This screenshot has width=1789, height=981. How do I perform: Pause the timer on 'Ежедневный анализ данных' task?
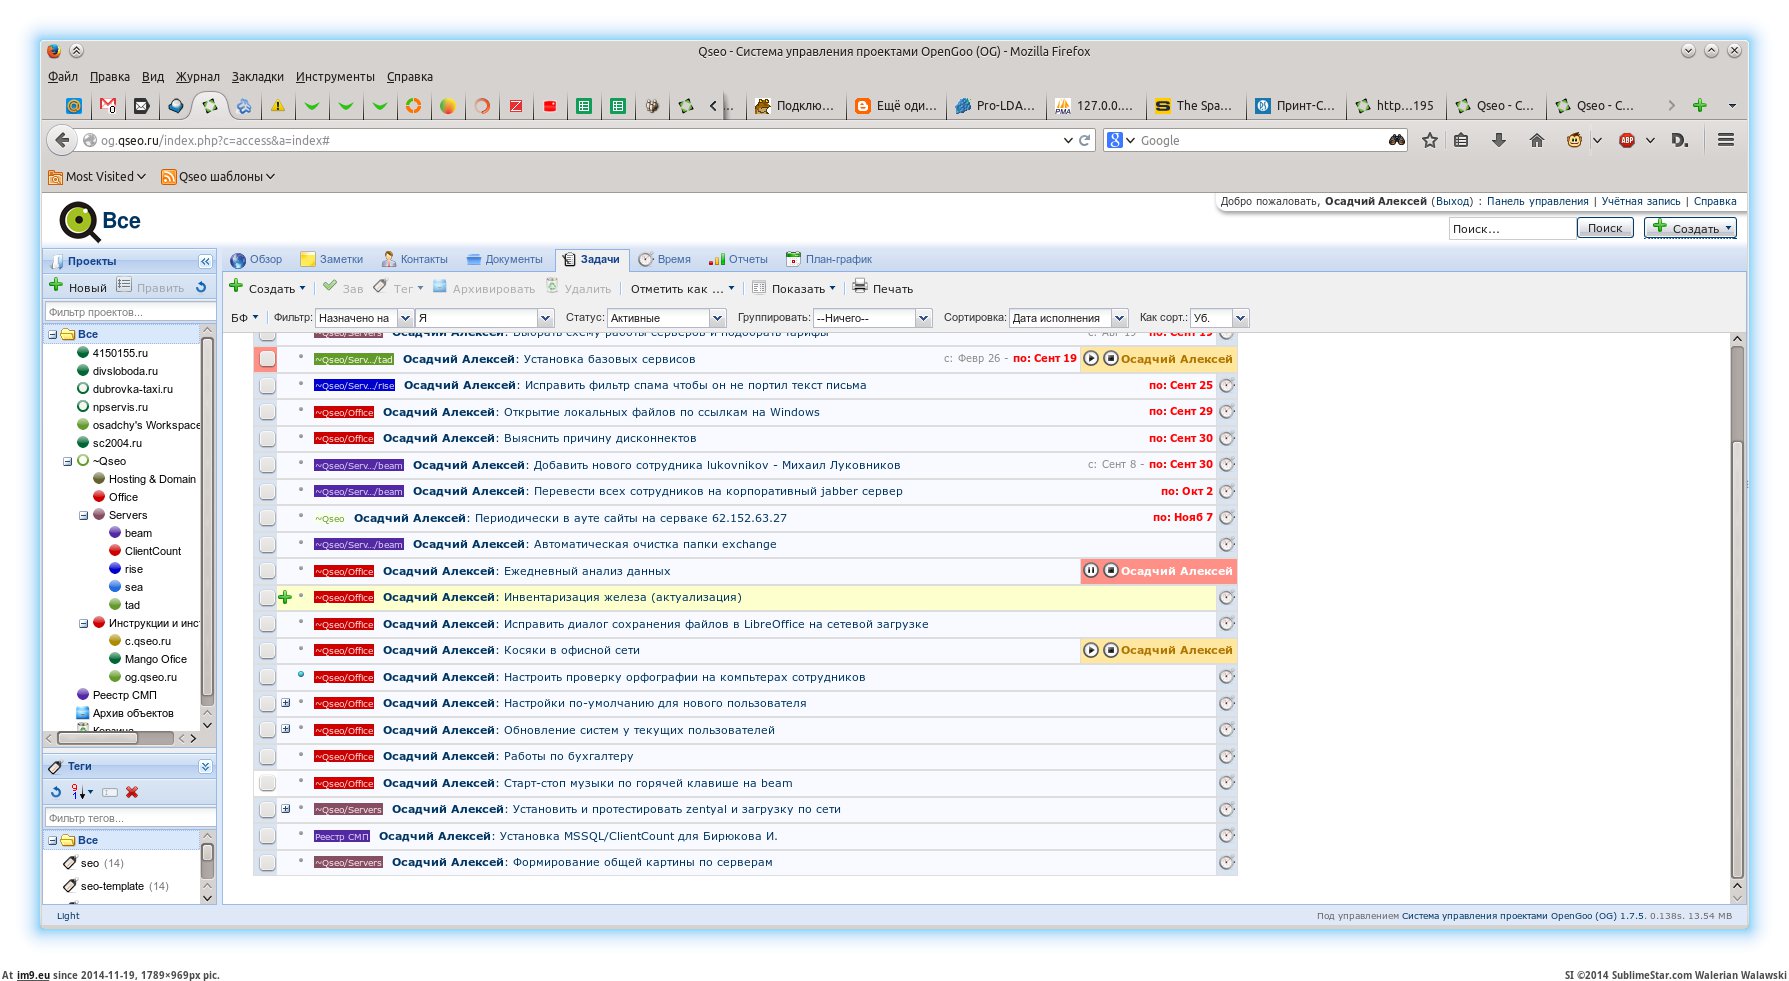coord(1091,571)
